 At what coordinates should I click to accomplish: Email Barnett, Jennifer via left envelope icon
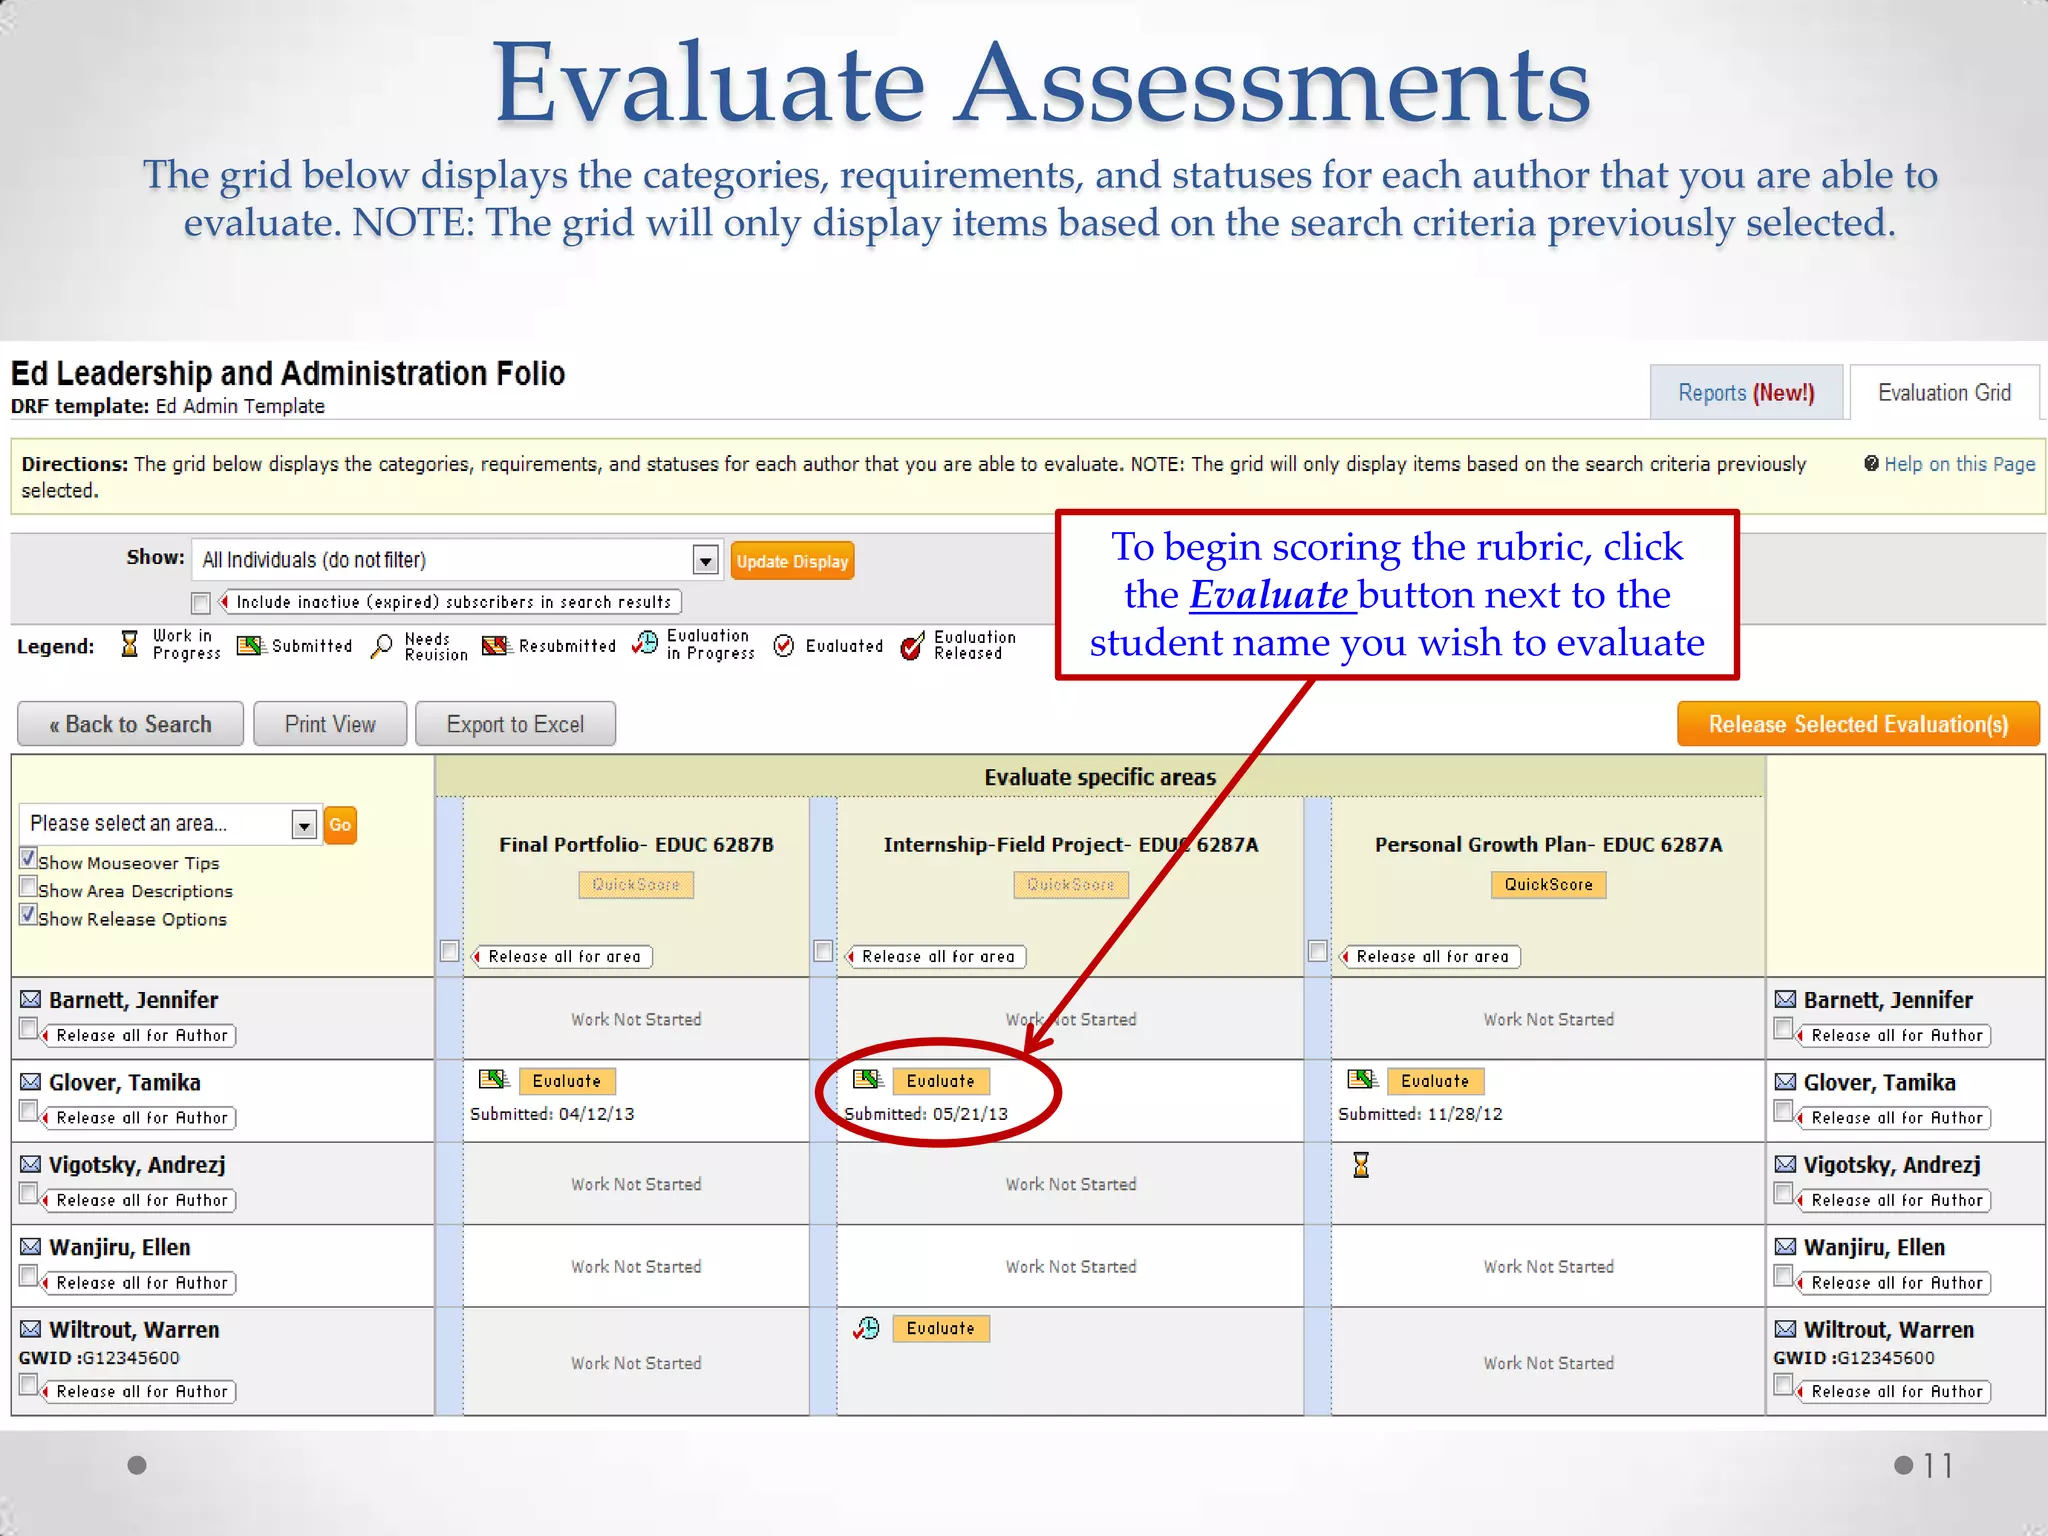[x=31, y=999]
